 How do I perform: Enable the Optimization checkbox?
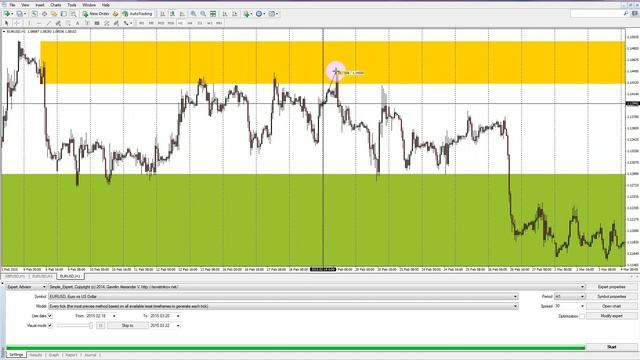click(x=582, y=316)
